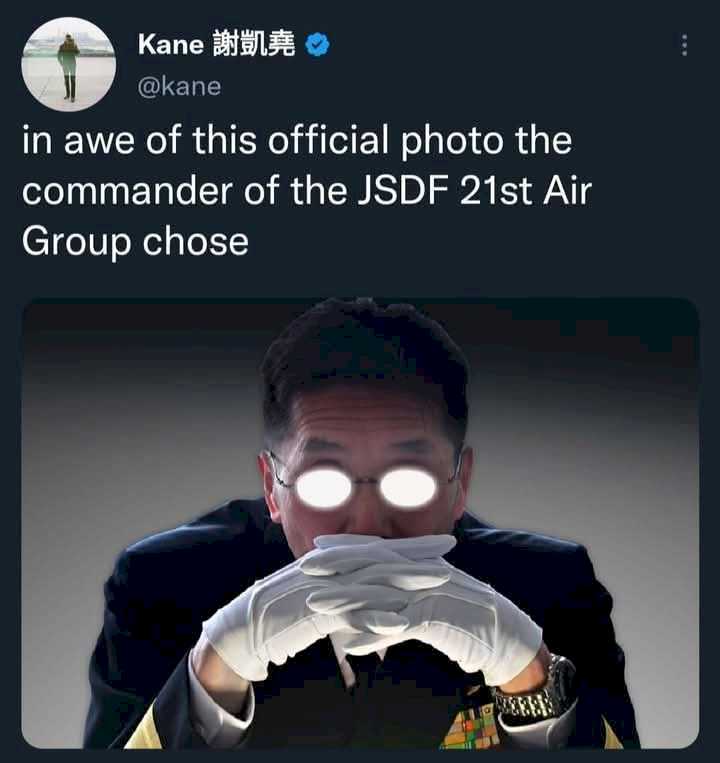
Task: Click the blue verified checkmark badge
Action: [317, 45]
